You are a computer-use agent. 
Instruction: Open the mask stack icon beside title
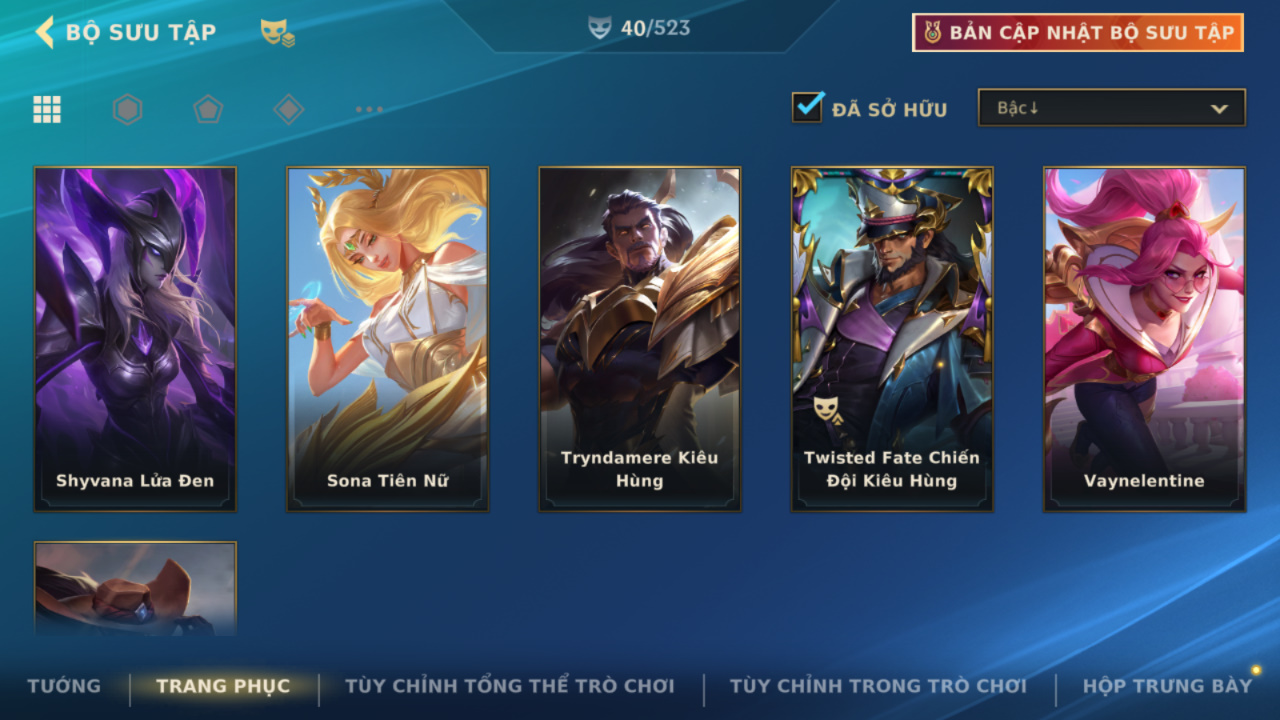coord(277,33)
